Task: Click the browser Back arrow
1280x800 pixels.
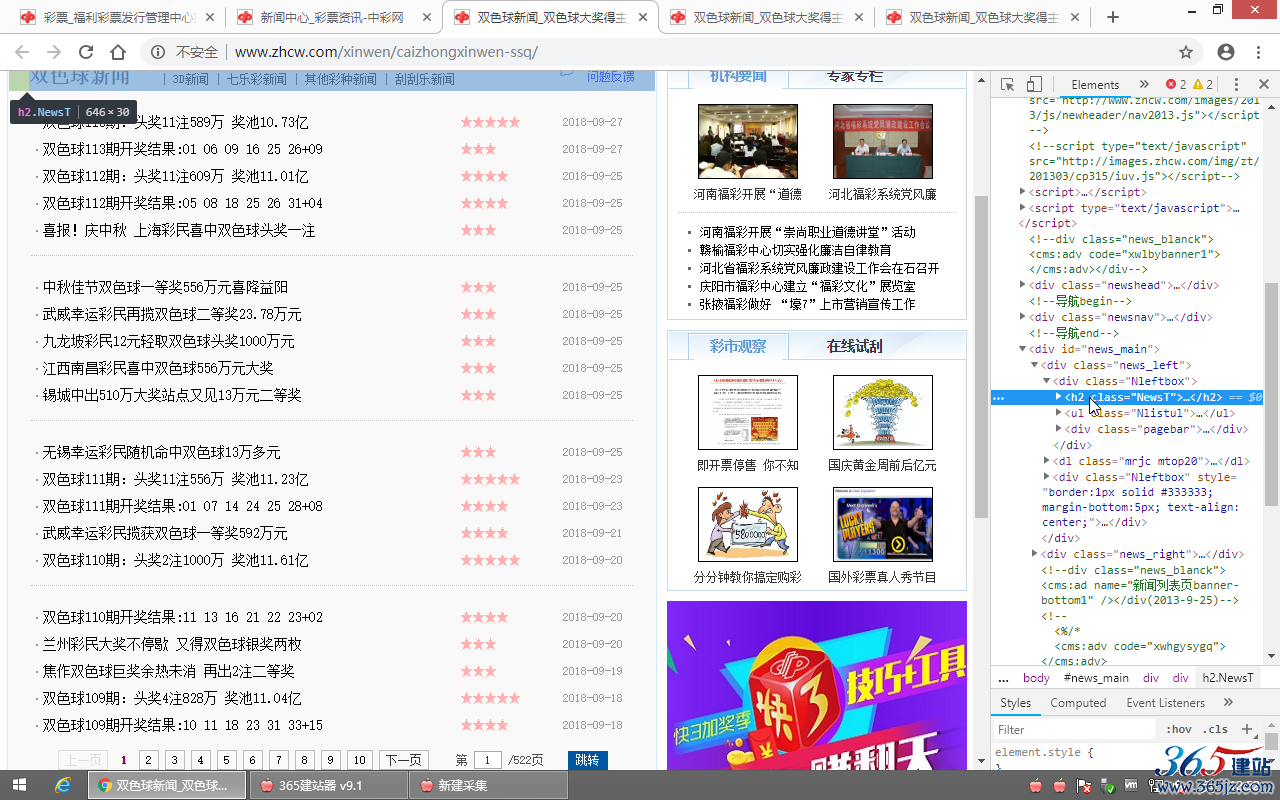Action: click(x=22, y=52)
